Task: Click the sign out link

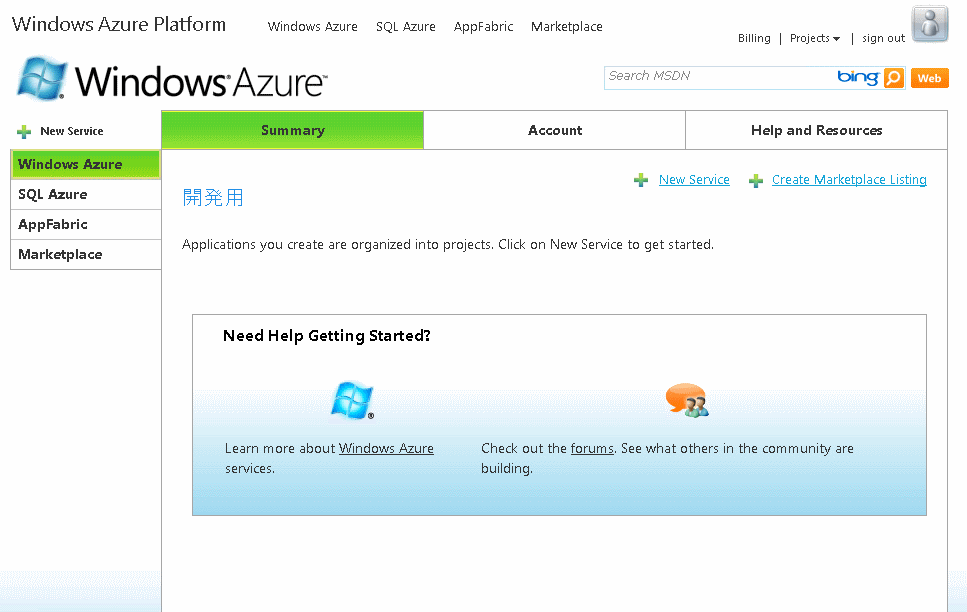Action: pos(883,38)
